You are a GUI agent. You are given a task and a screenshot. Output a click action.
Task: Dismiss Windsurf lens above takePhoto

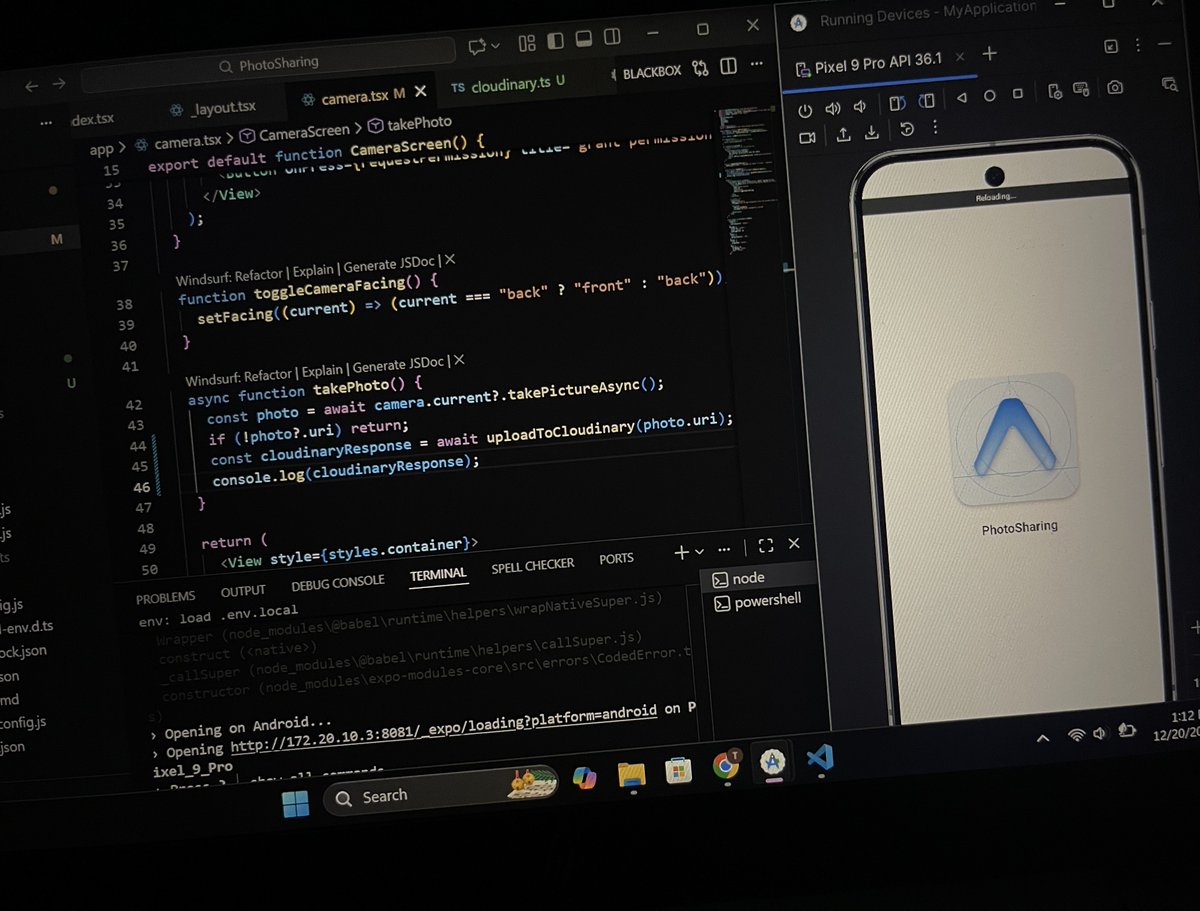(458, 361)
